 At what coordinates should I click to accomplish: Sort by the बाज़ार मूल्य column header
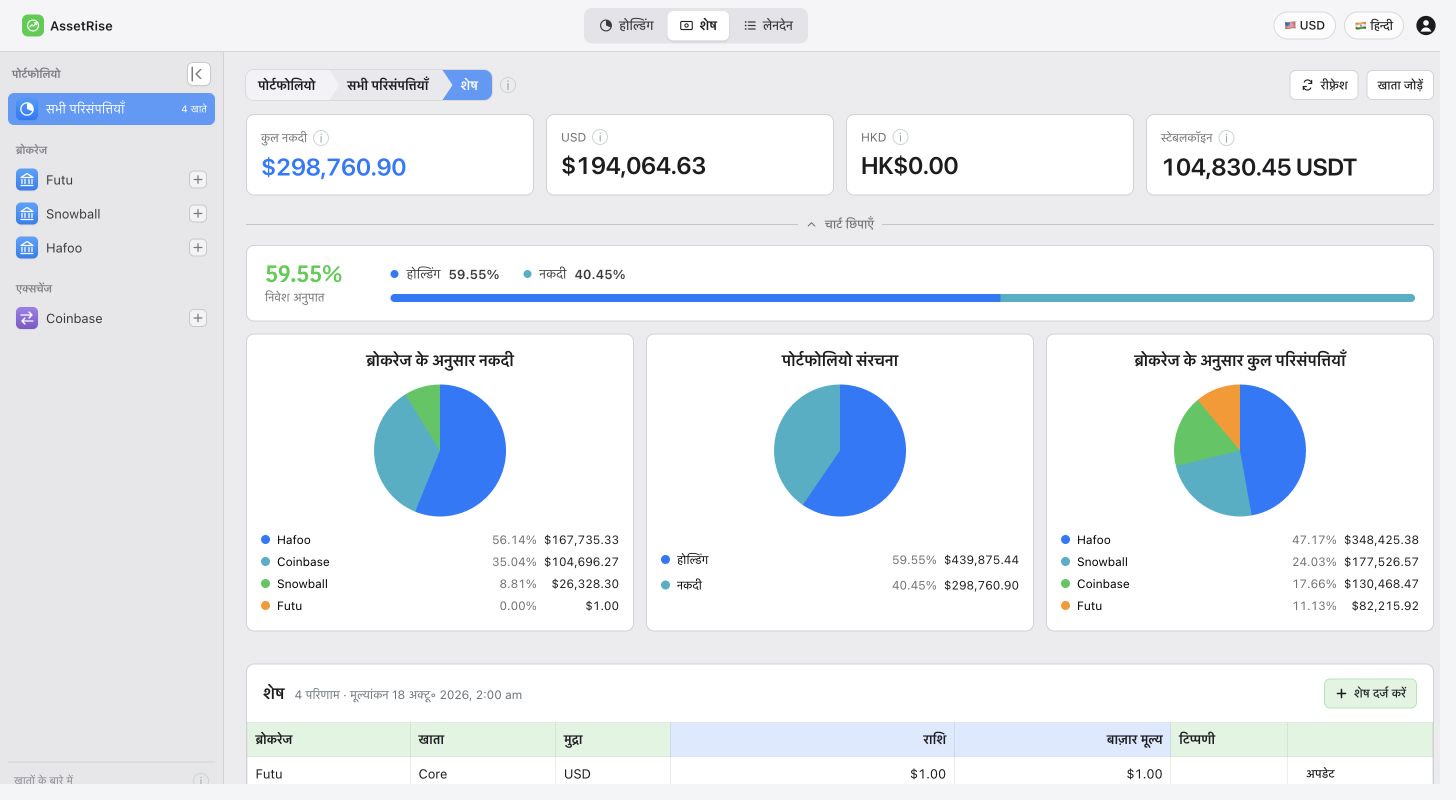[x=1062, y=740]
